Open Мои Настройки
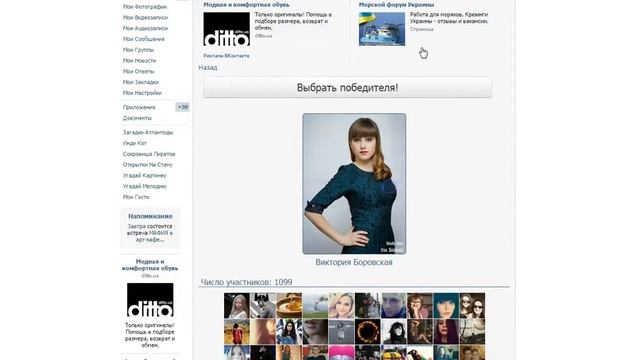Screen dimensions: 640x360 pos(142,93)
